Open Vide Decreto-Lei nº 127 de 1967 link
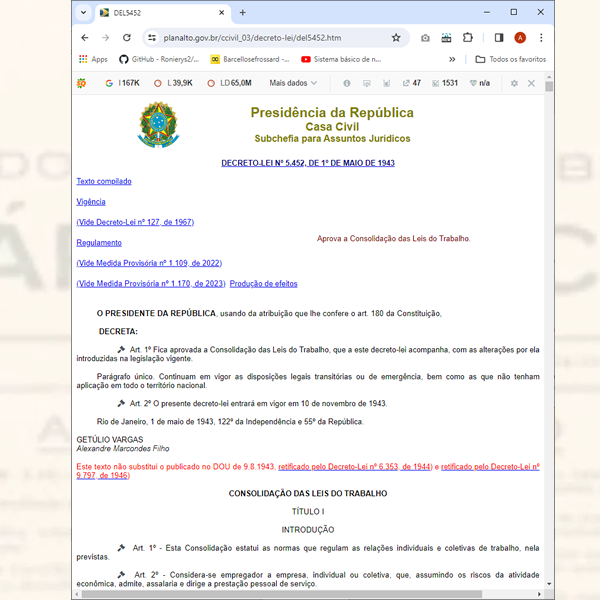This screenshot has height=600, width=600. (x=135, y=222)
